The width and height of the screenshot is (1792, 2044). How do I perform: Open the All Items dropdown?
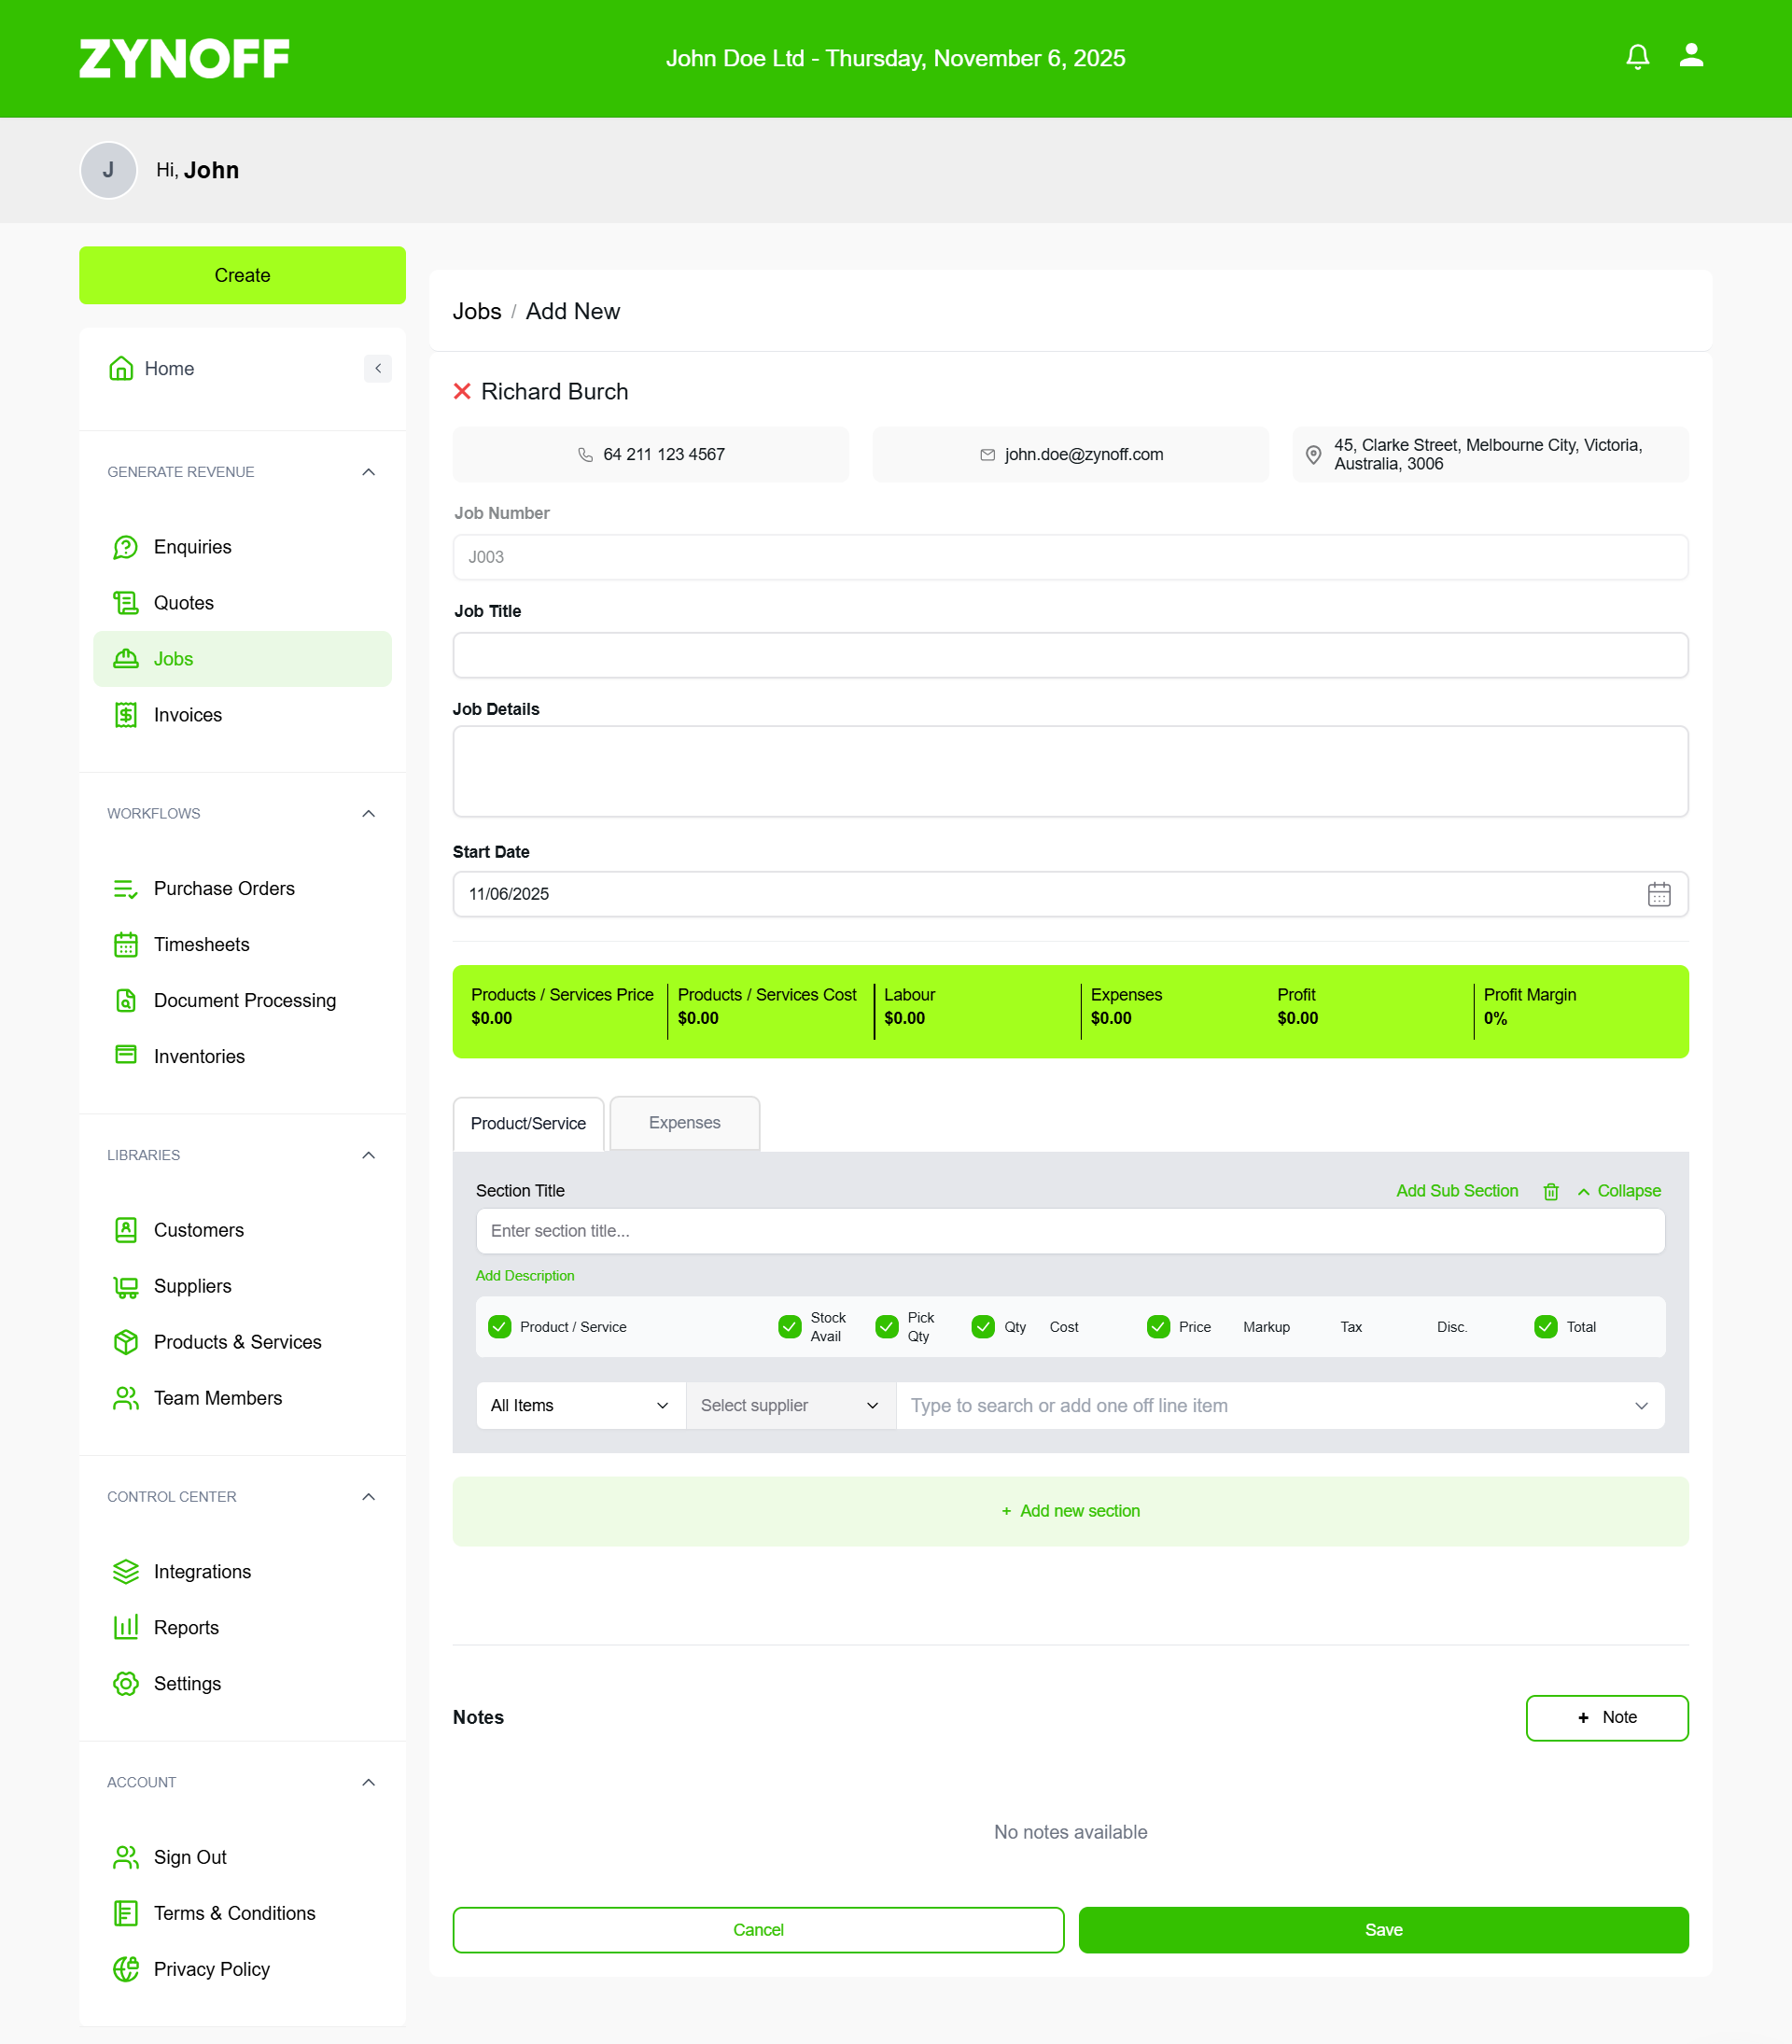[x=581, y=1405]
